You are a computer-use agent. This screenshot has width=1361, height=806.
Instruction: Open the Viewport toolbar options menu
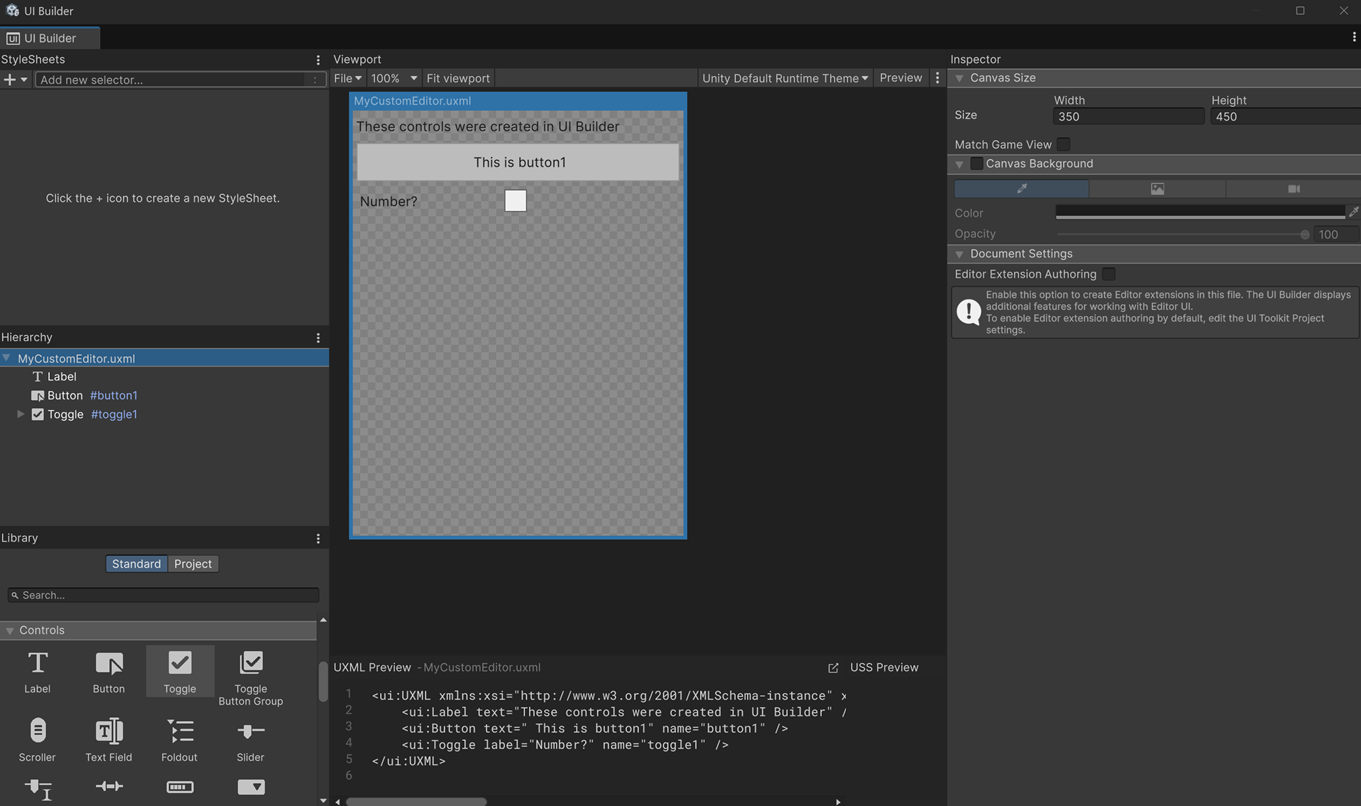937,78
